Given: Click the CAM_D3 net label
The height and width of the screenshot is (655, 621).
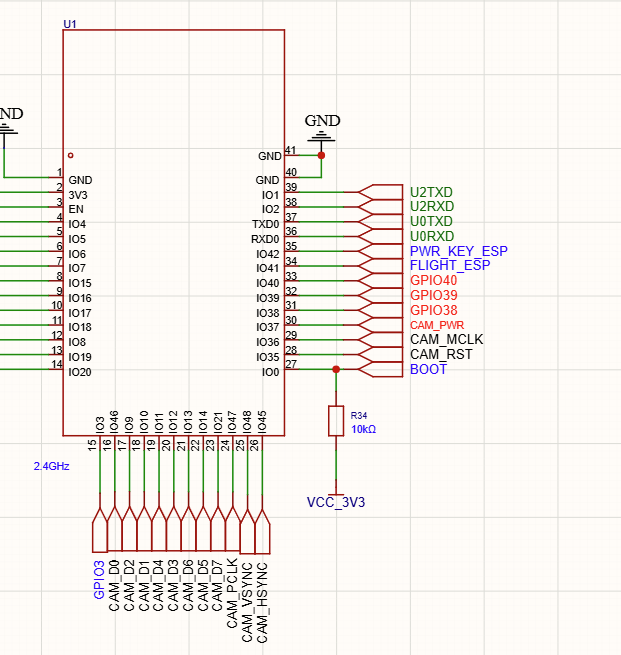Looking at the screenshot, I should [x=173, y=586].
